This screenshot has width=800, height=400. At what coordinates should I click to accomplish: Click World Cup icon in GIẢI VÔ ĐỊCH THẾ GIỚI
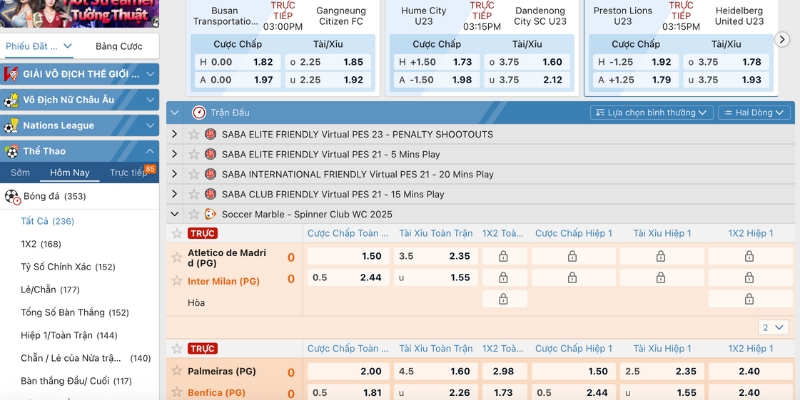coord(11,74)
